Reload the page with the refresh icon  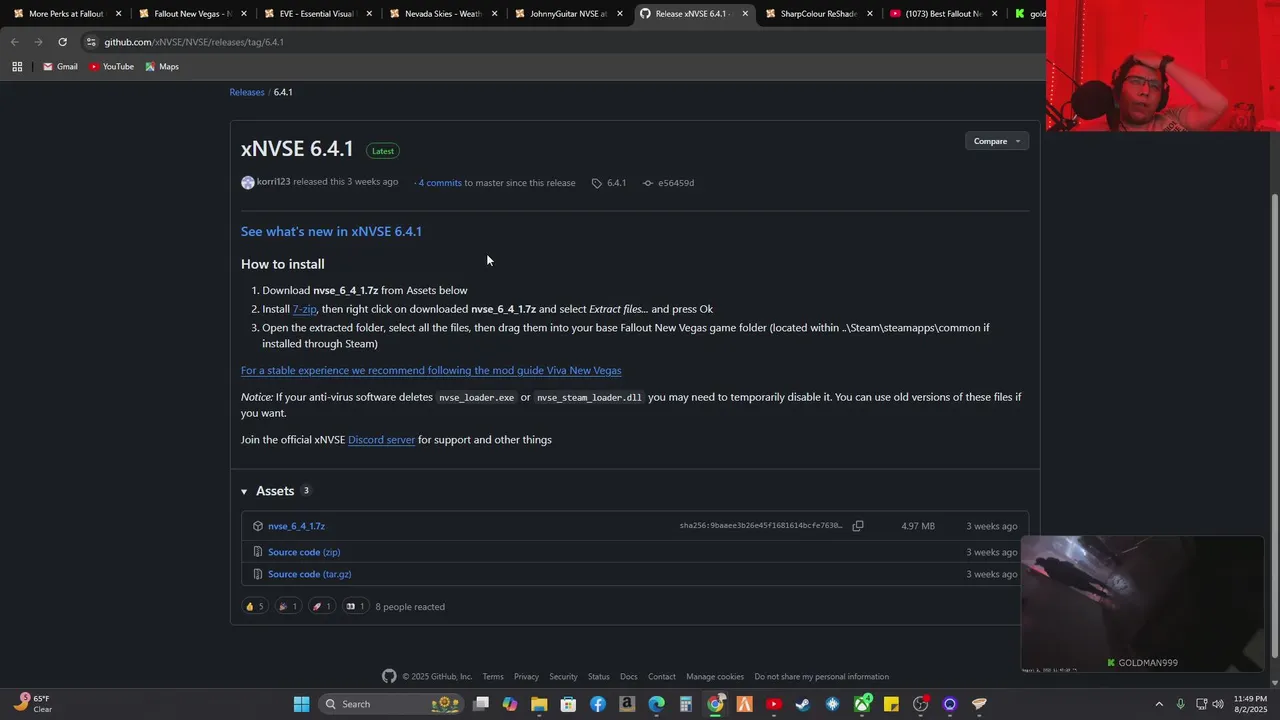62,42
